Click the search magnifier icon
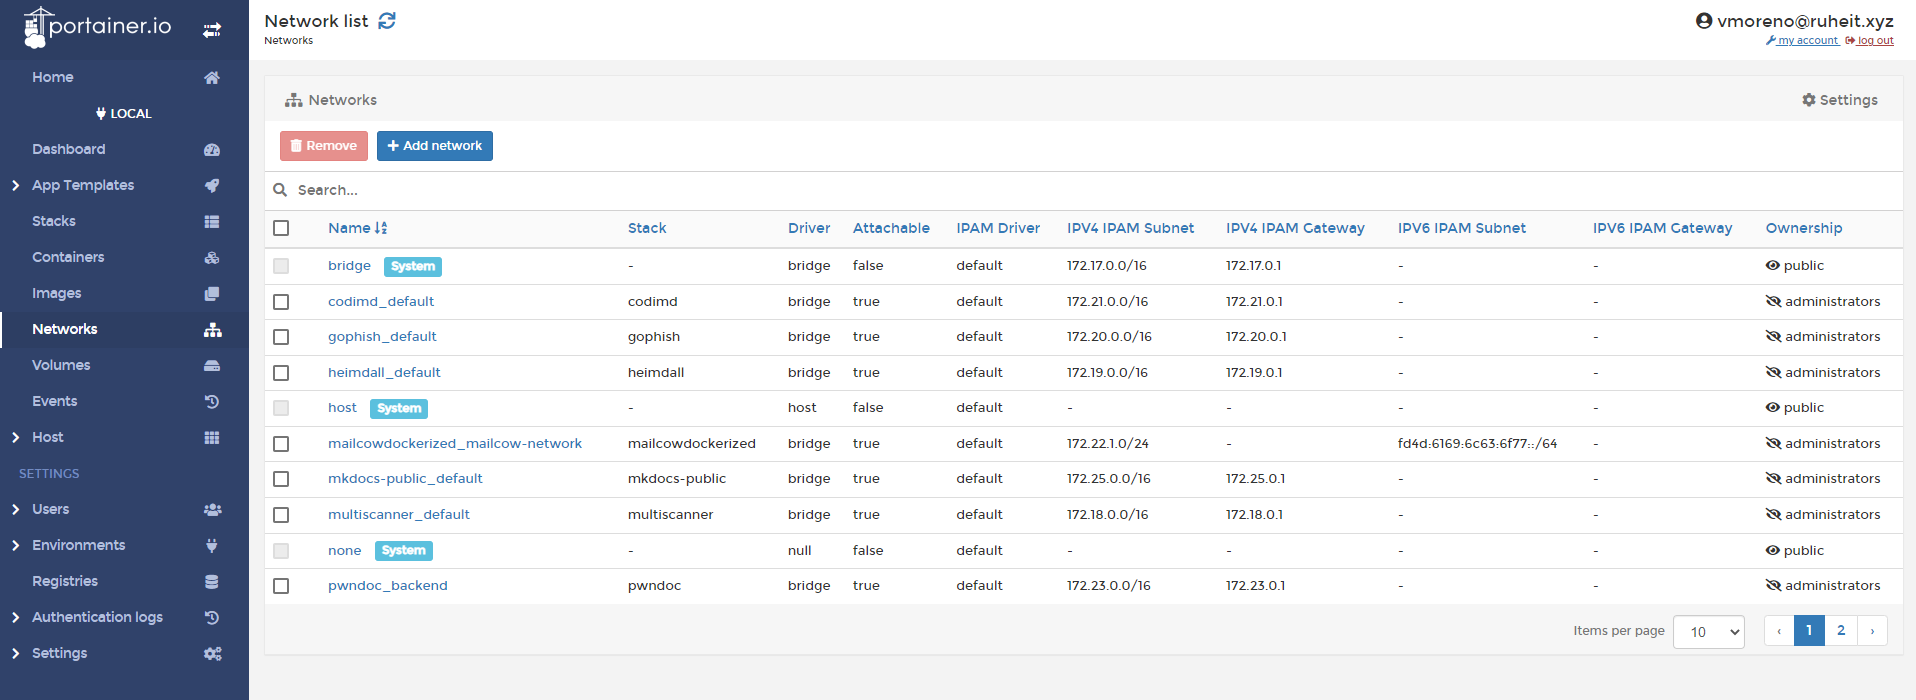The width and height of the screenshot is (1916, 700). pos(281,190)
